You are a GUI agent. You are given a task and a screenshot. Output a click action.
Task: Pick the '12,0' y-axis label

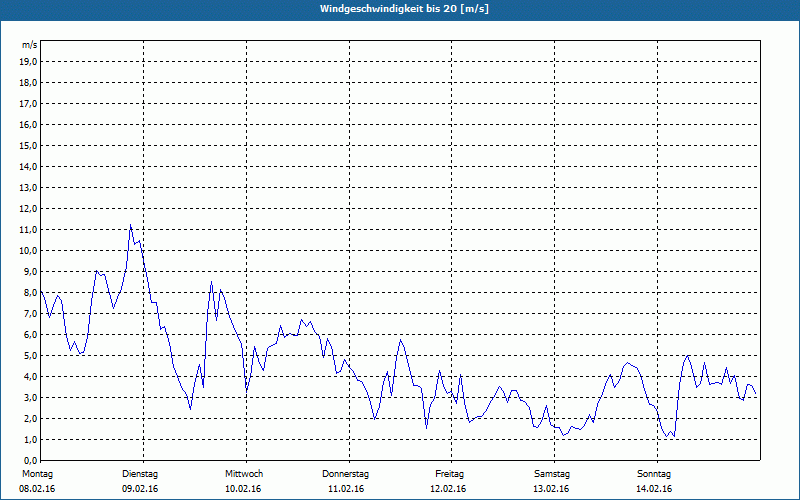28,209
